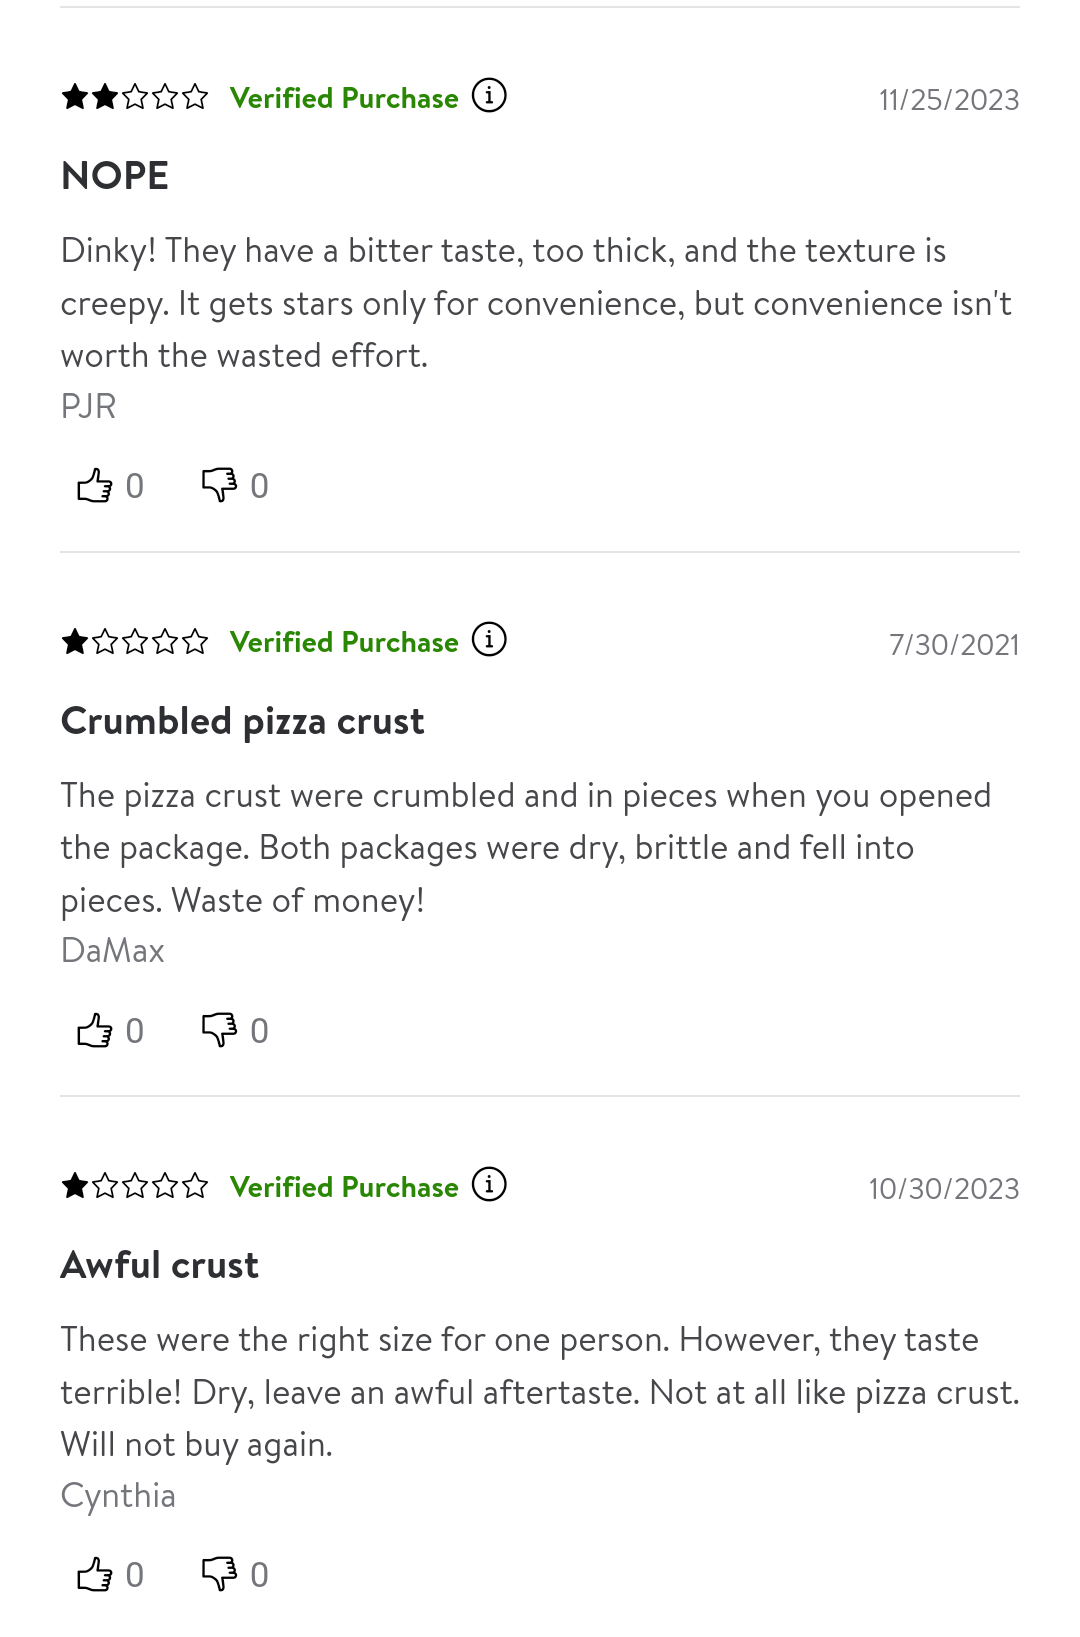
Task: Select the NOPE review title
Action: [x=115, y=176]
